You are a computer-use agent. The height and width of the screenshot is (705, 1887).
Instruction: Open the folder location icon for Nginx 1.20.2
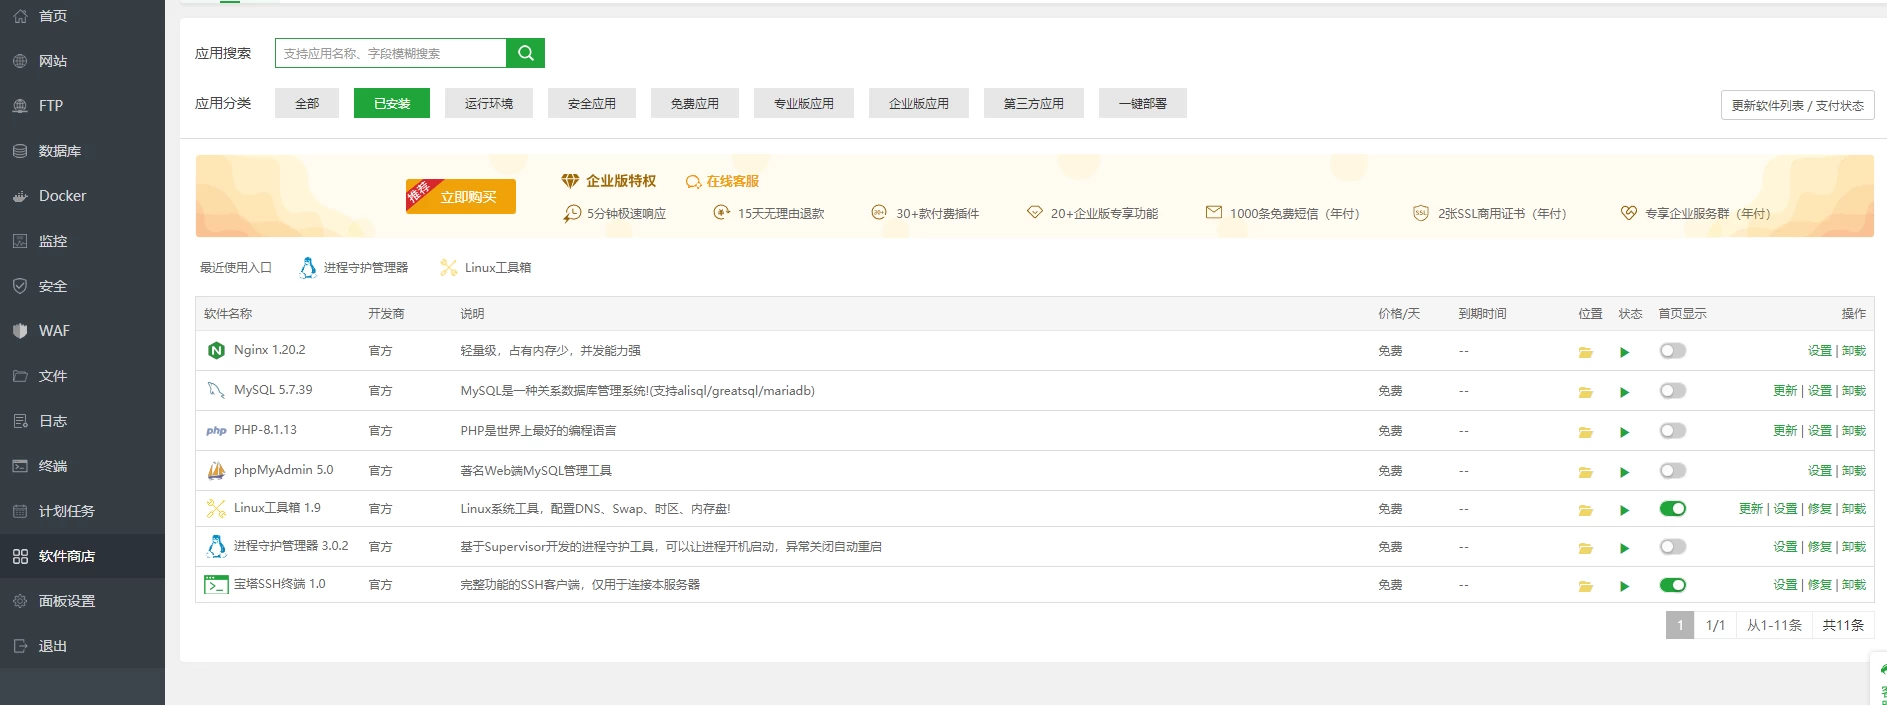click(1585, 352)
